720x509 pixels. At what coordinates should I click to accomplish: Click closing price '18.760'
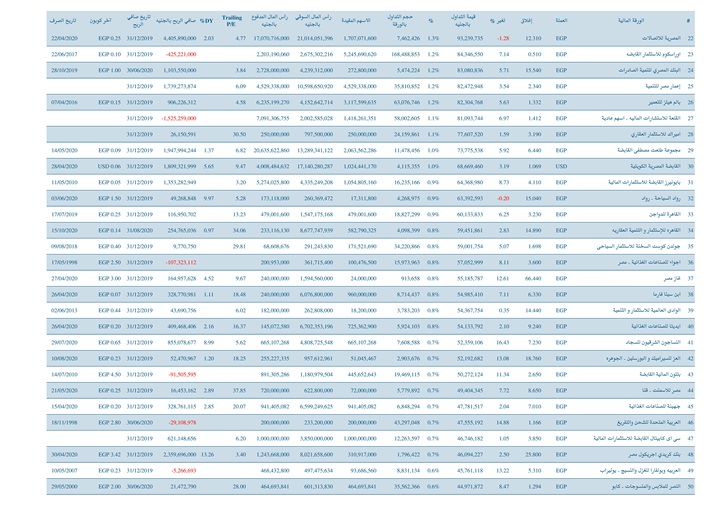pos(533,359)
